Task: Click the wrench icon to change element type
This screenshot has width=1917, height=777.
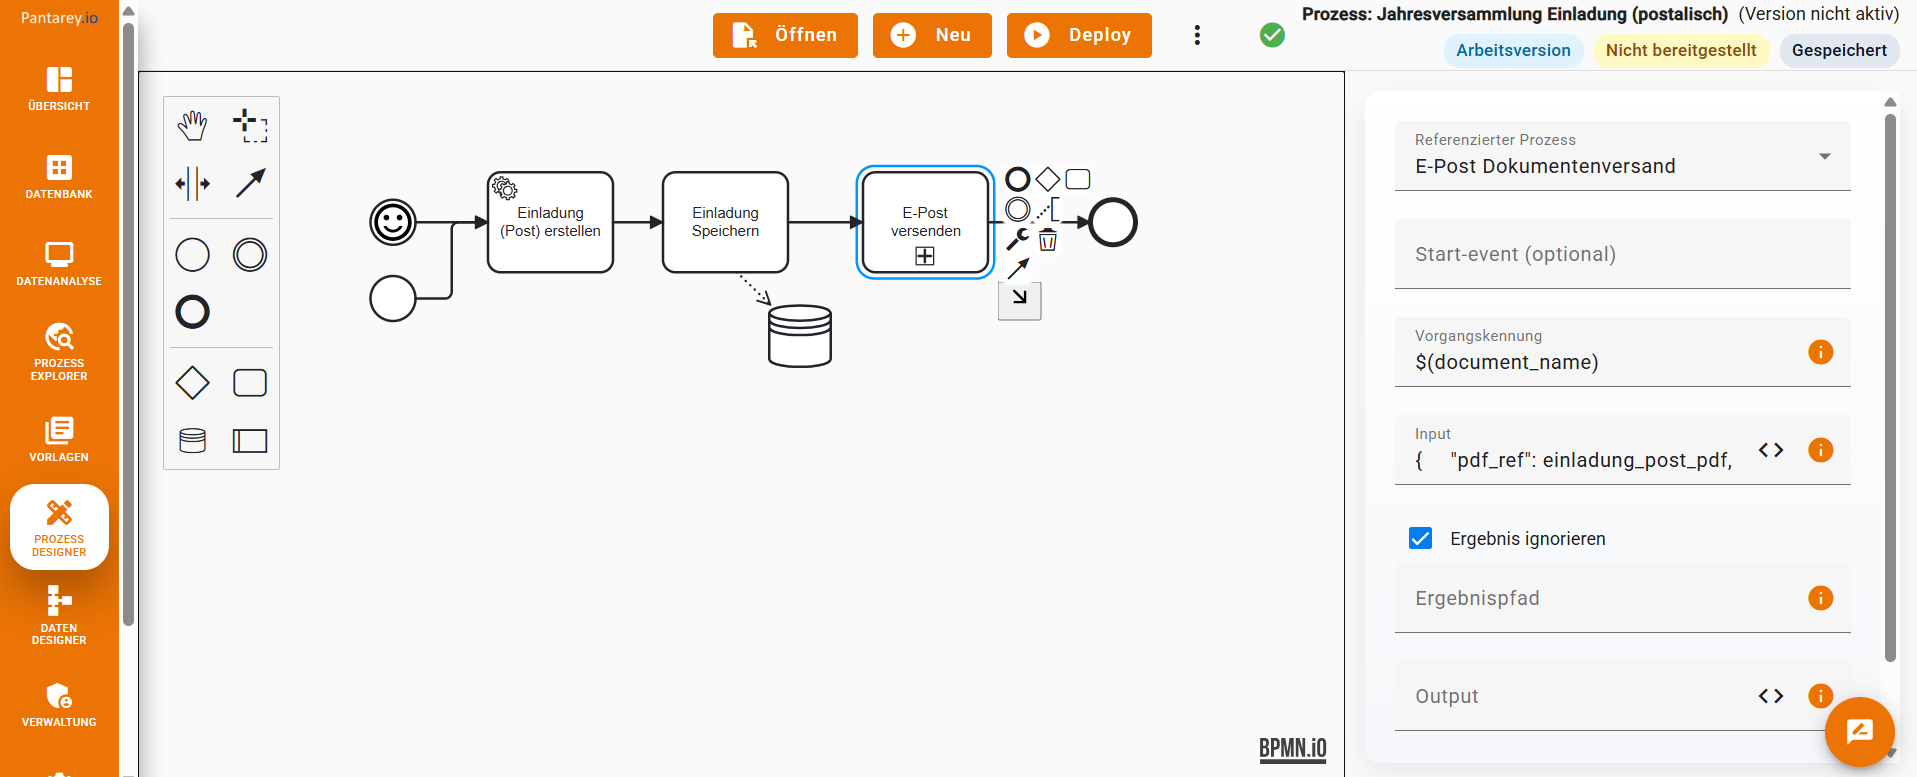Action: pyautogui.click(x=1017, y=239)
